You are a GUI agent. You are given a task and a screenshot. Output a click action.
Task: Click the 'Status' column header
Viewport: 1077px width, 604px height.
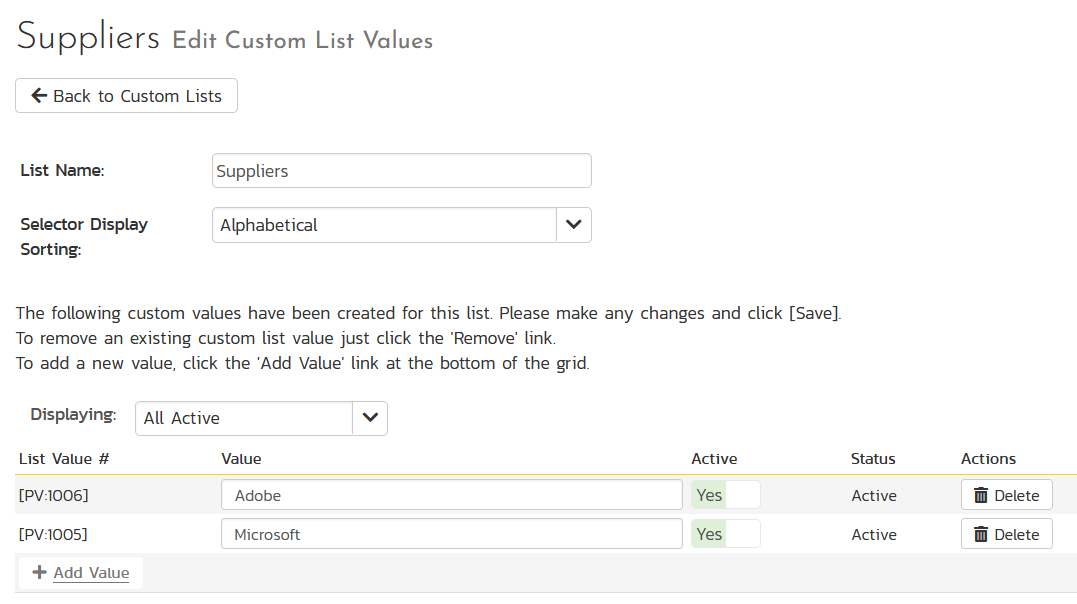pyautogui.click(x=872, y=458)
